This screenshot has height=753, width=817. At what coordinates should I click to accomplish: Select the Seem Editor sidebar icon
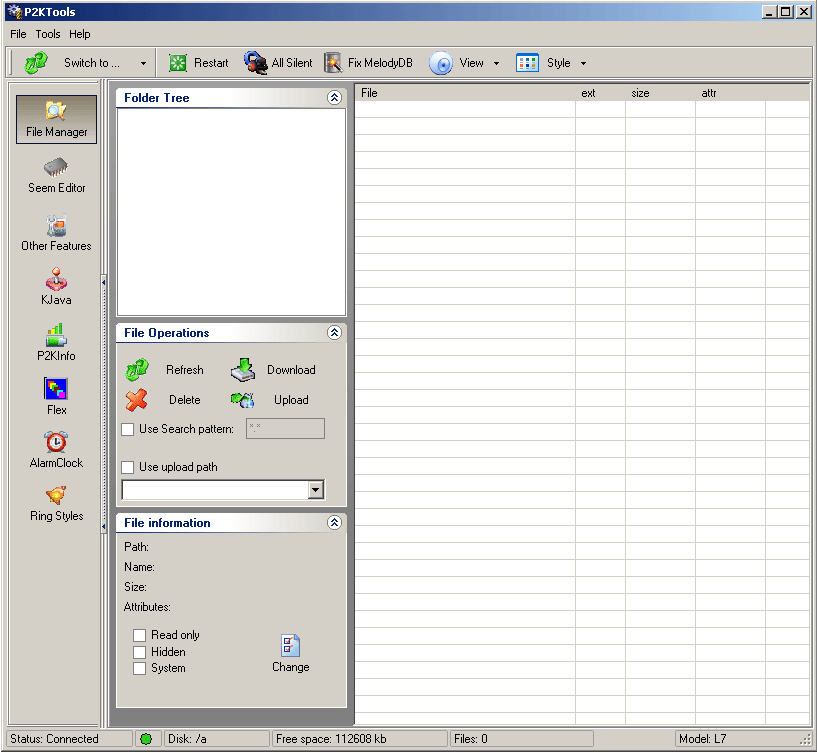[56, 175]
